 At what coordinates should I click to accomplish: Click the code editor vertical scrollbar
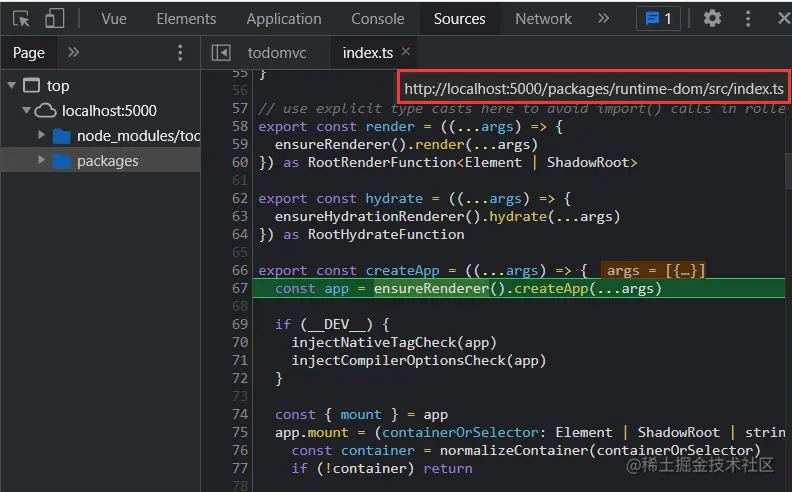click(788, 169)
